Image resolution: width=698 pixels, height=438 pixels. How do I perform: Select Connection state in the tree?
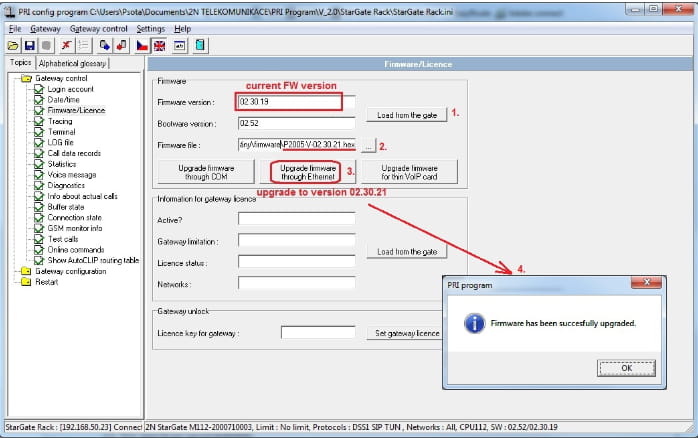point(74,218)
